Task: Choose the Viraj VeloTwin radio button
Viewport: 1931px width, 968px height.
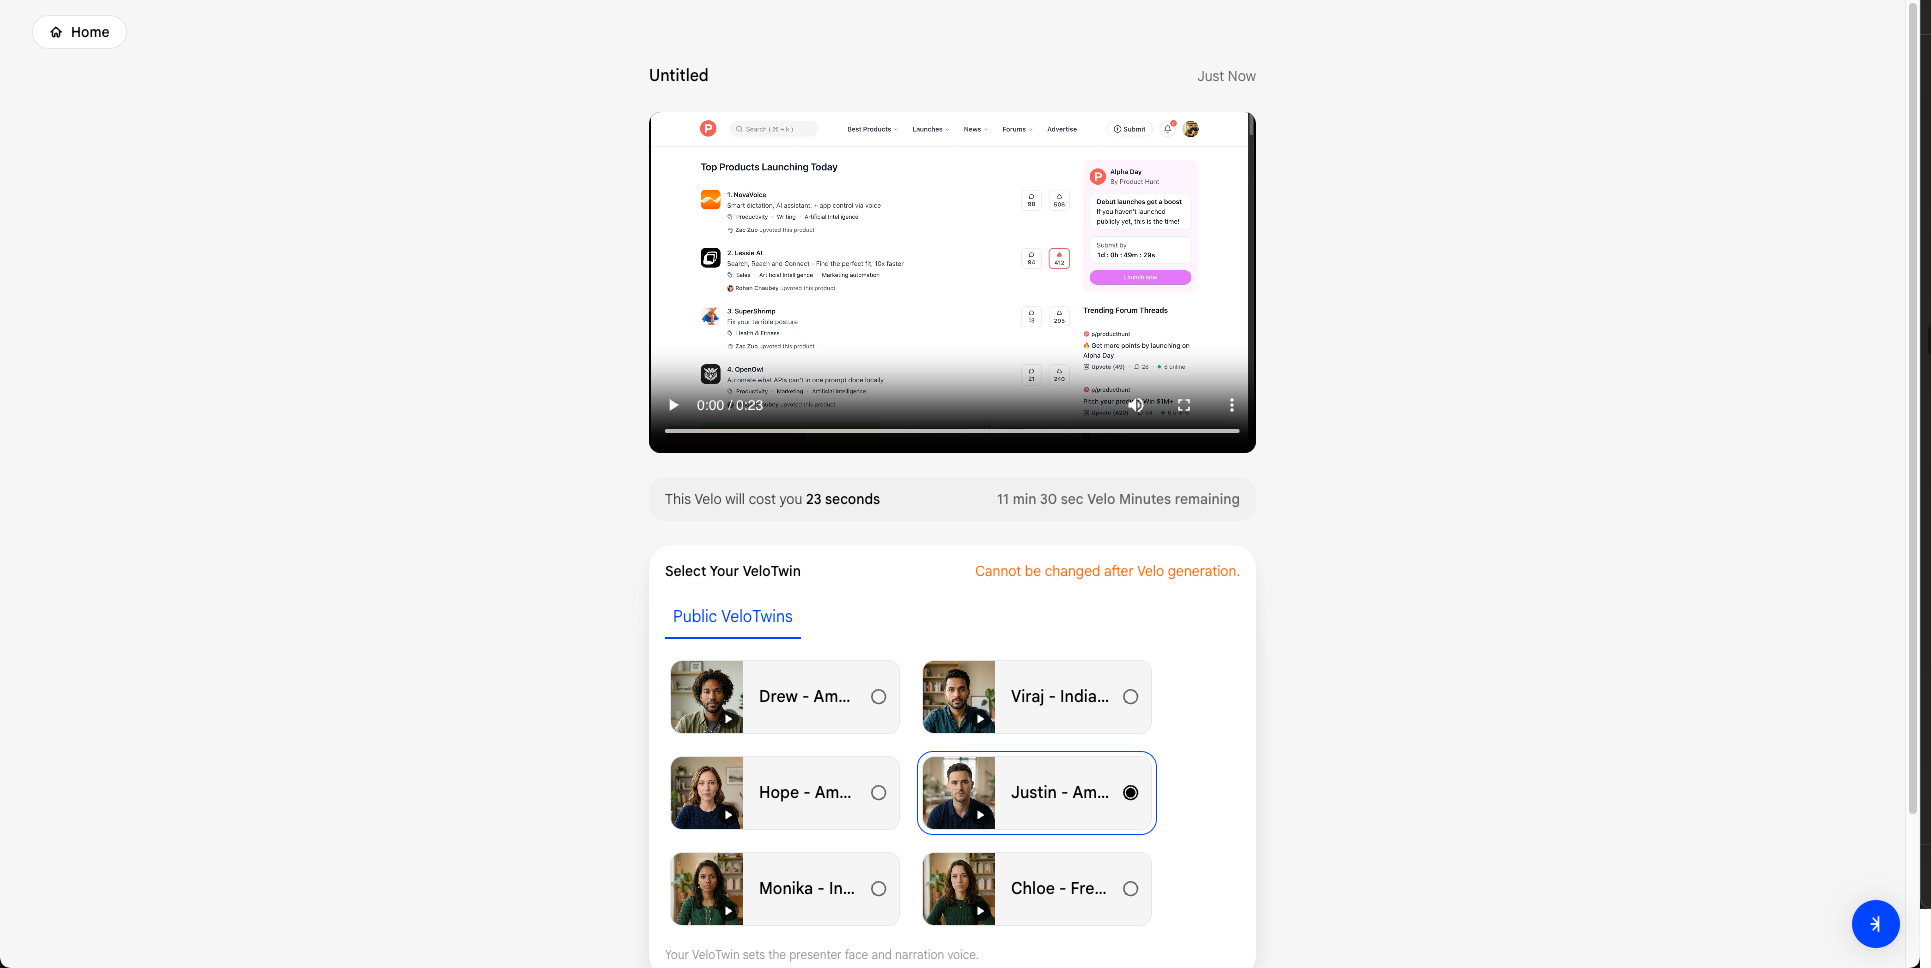Action: point(1130,697)
